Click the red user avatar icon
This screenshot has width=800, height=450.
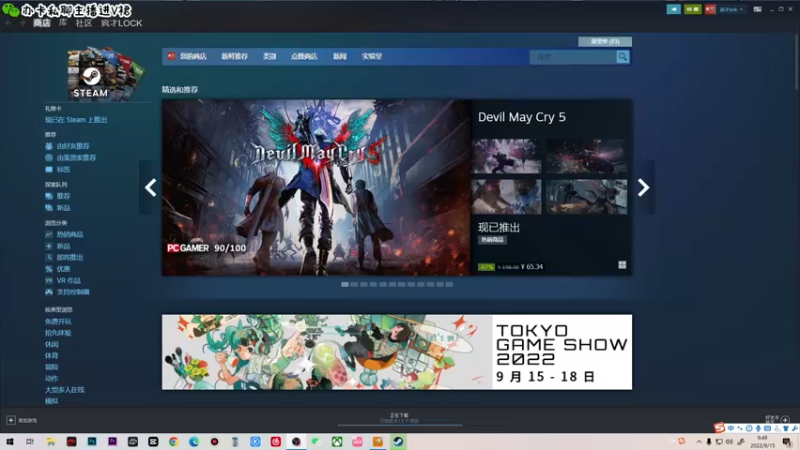click(x=710, y=9)
